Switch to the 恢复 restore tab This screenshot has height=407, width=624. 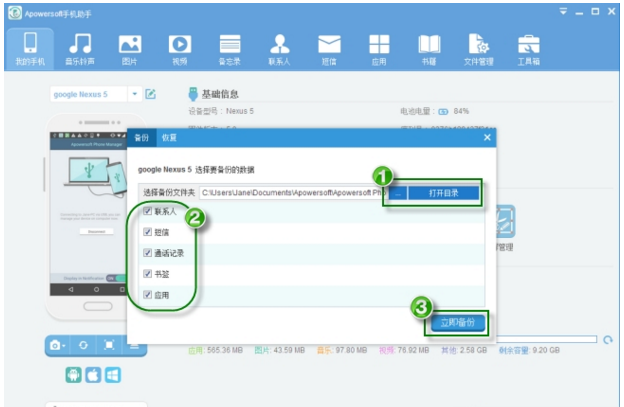(169, 138)
